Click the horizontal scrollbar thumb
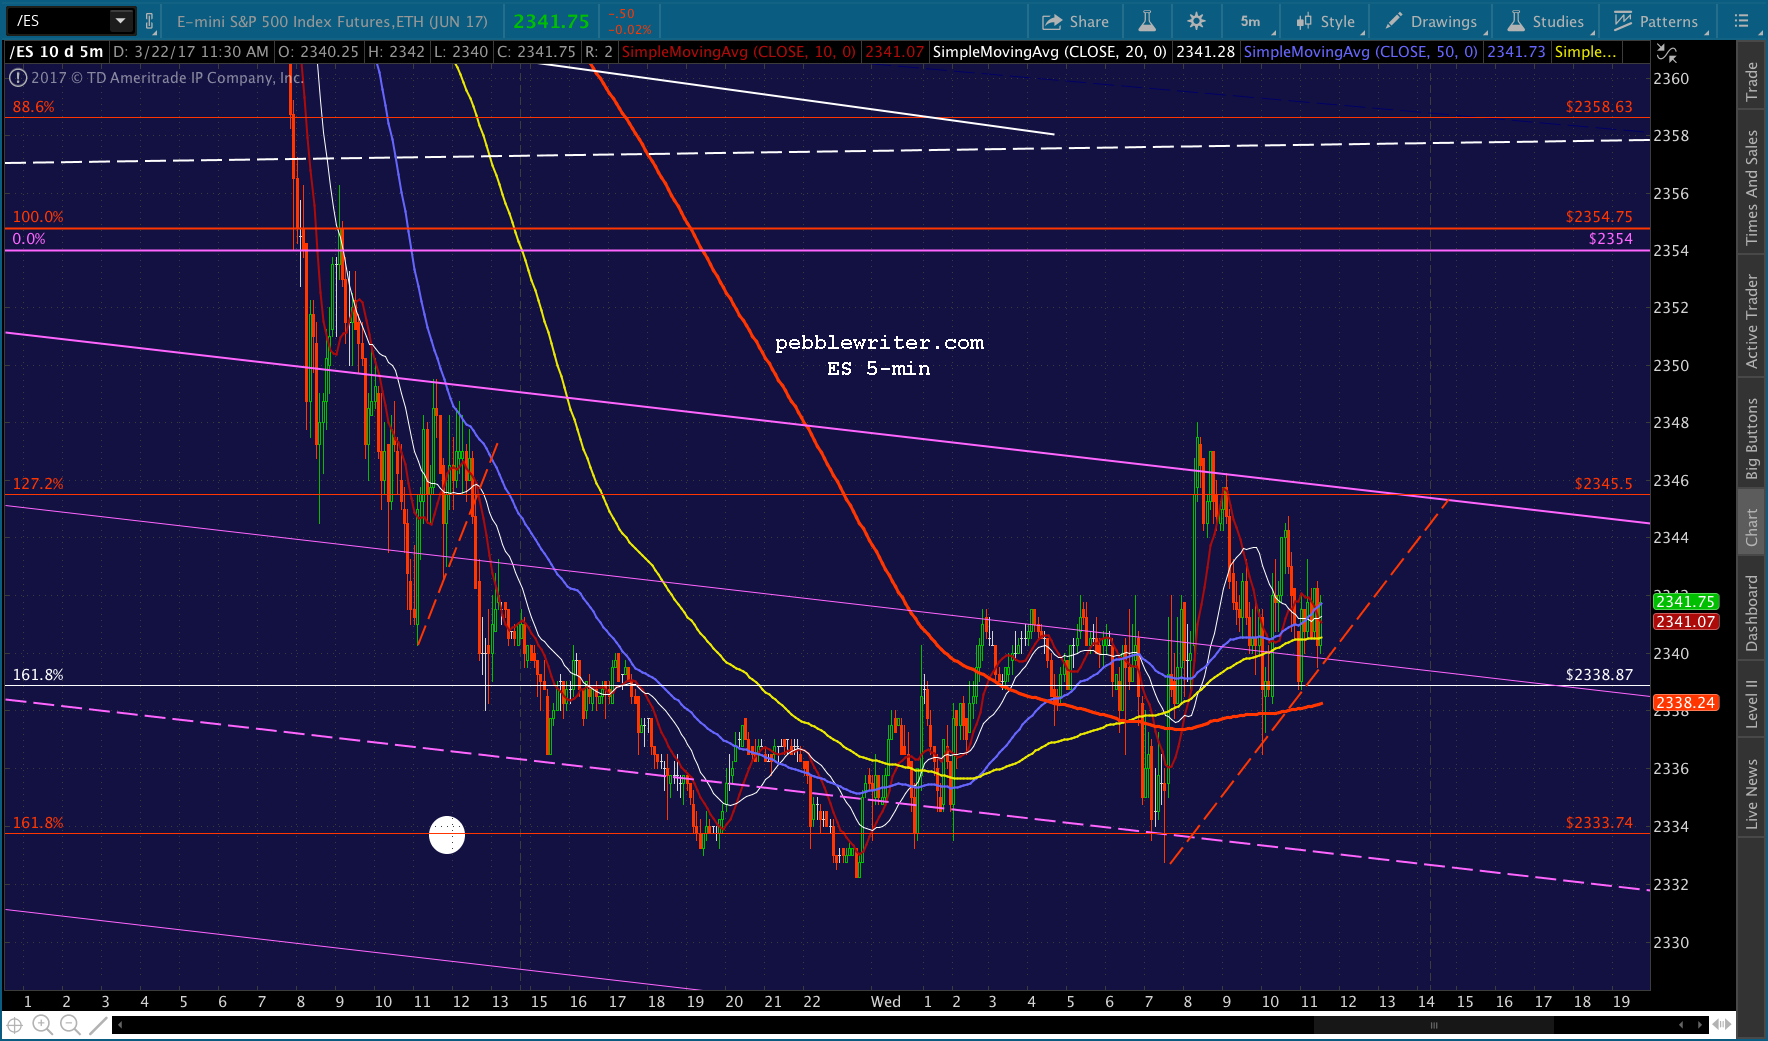The width and height of the screenshot is (1768, 1041). [x=1434, y=1025]
